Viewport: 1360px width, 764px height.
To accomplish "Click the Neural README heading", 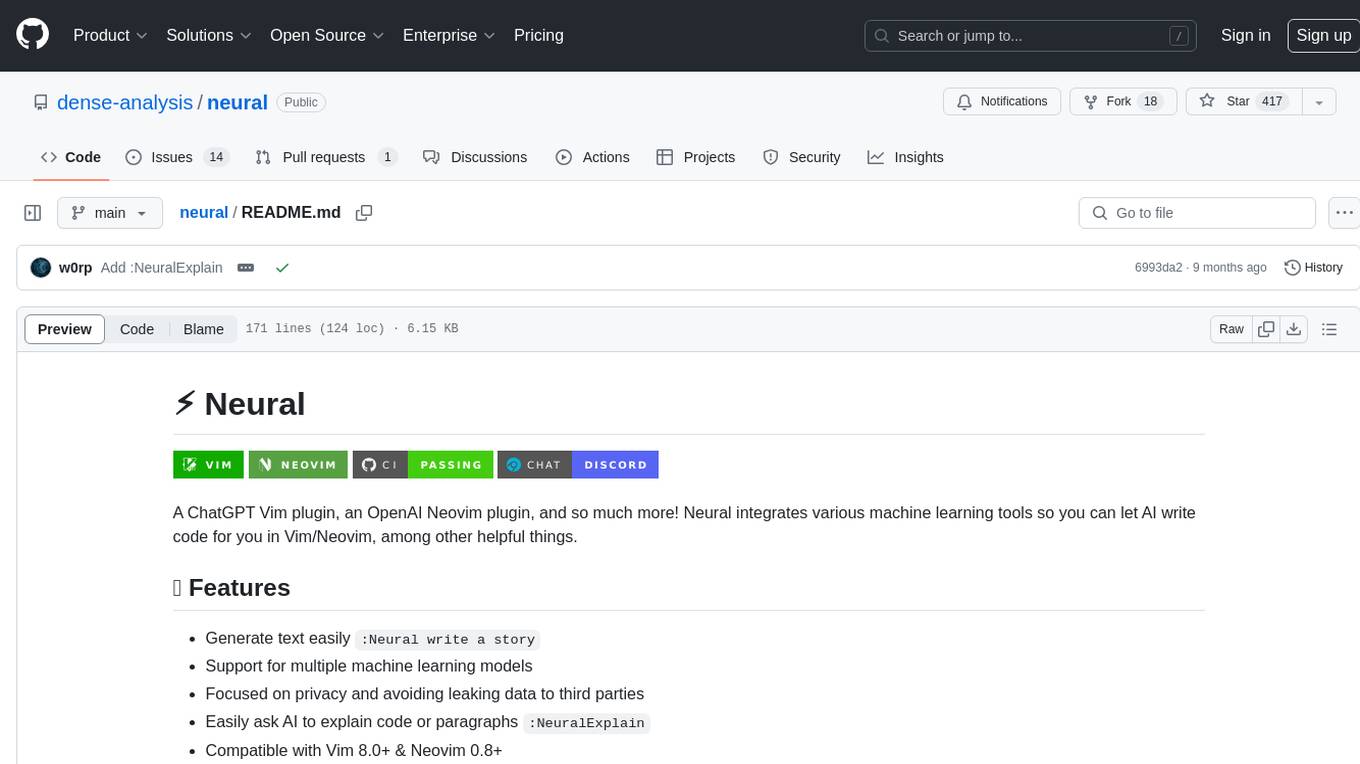I will [x=239, y=404].
